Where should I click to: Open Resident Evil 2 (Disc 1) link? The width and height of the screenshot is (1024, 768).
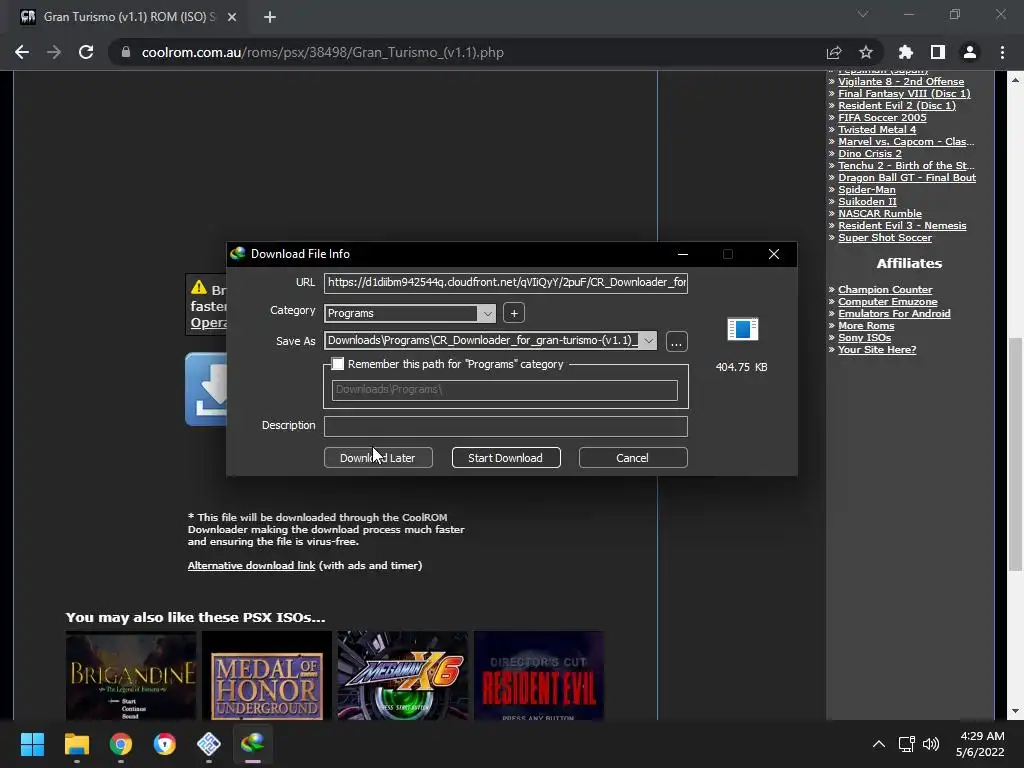pyautogui.click(x=897, y=105)
